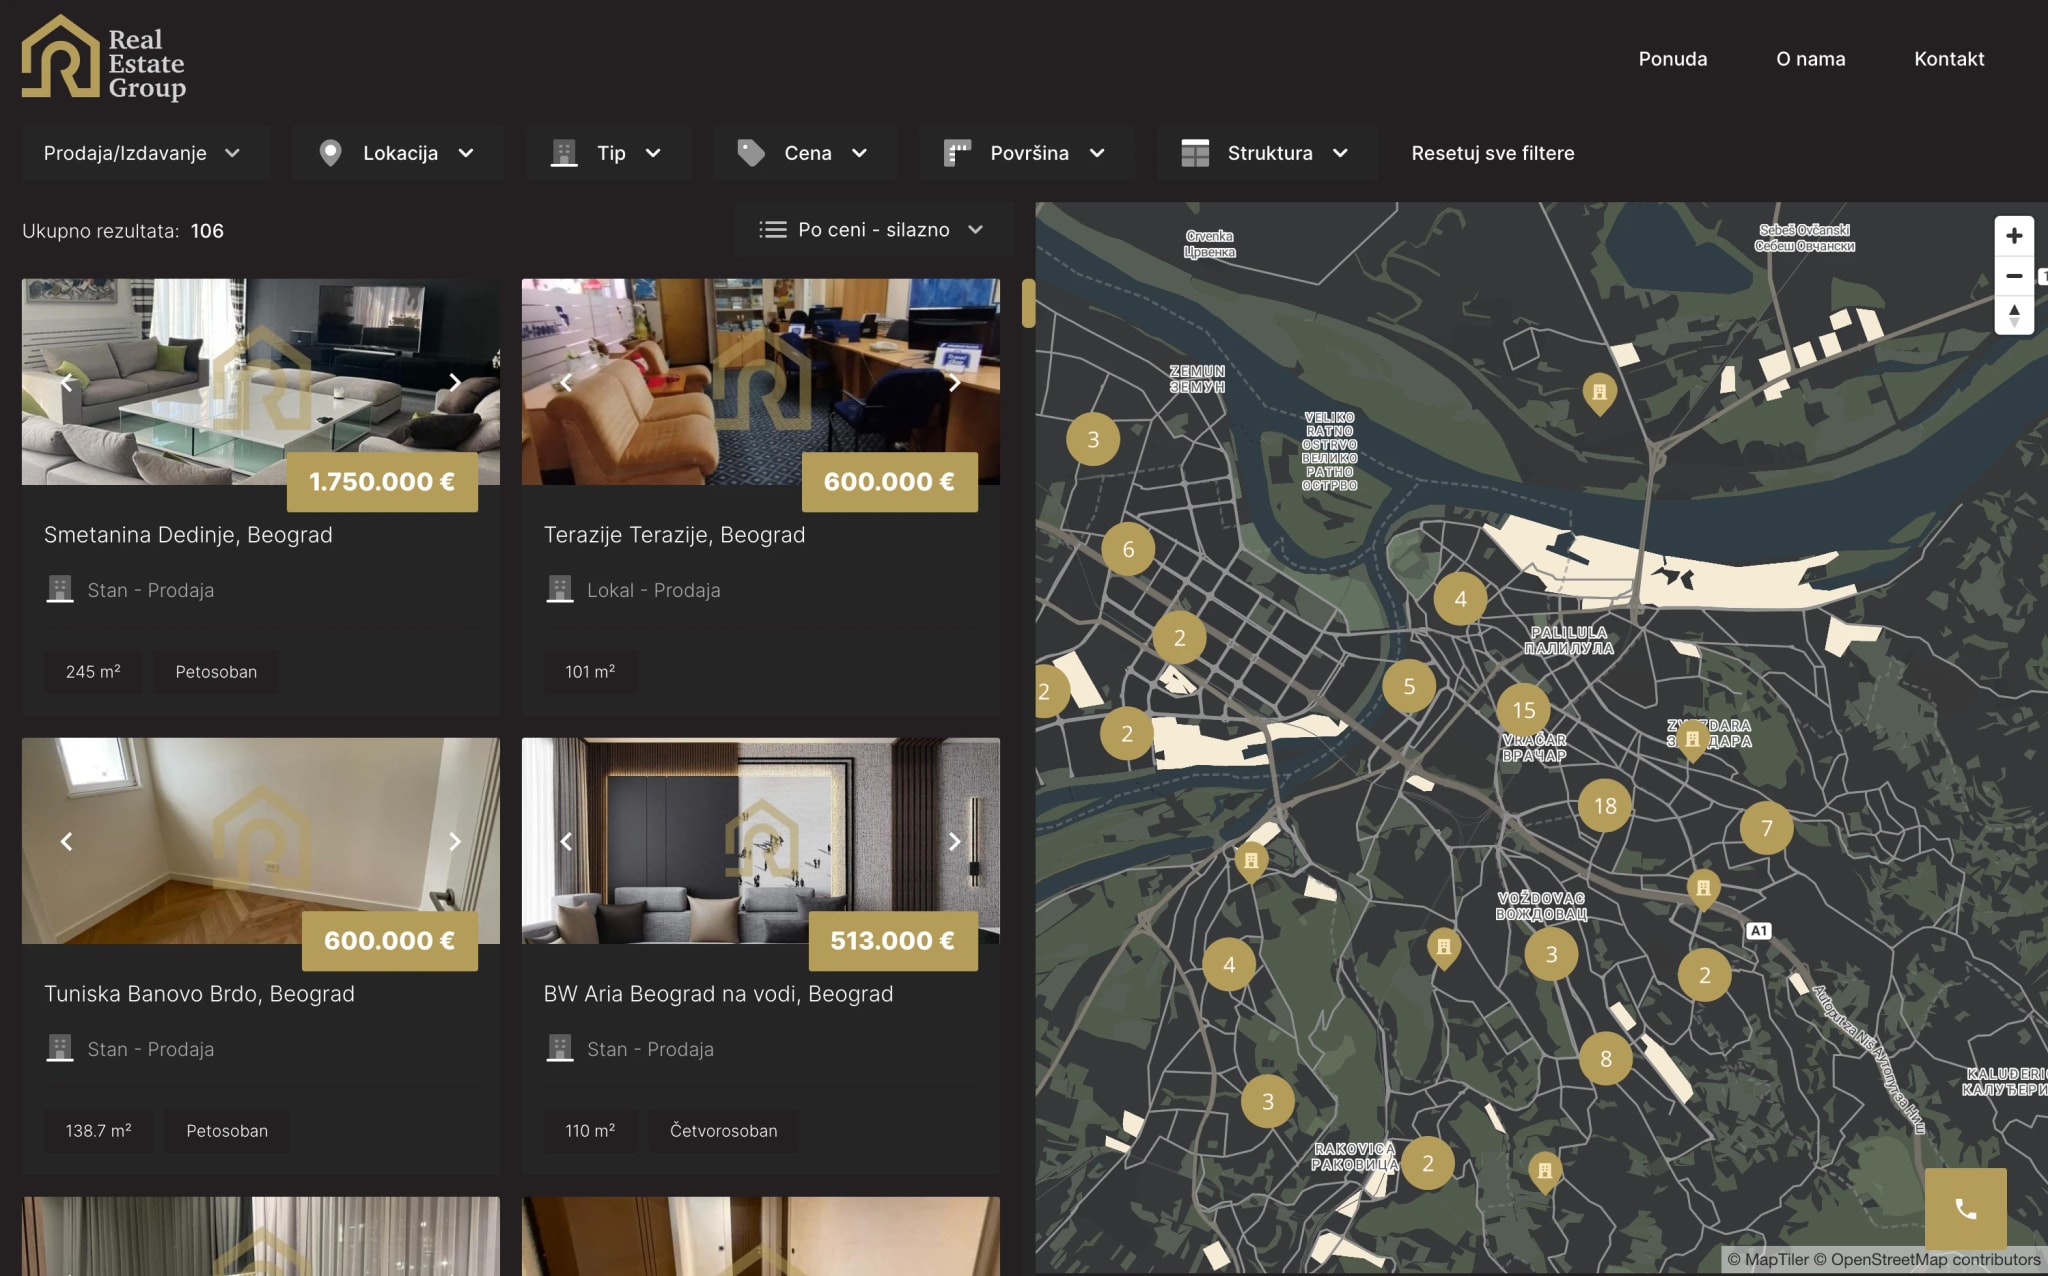Go to the Kontakt page
The width and height of the screenshot is (2048, 1276).
[1948, 59]
